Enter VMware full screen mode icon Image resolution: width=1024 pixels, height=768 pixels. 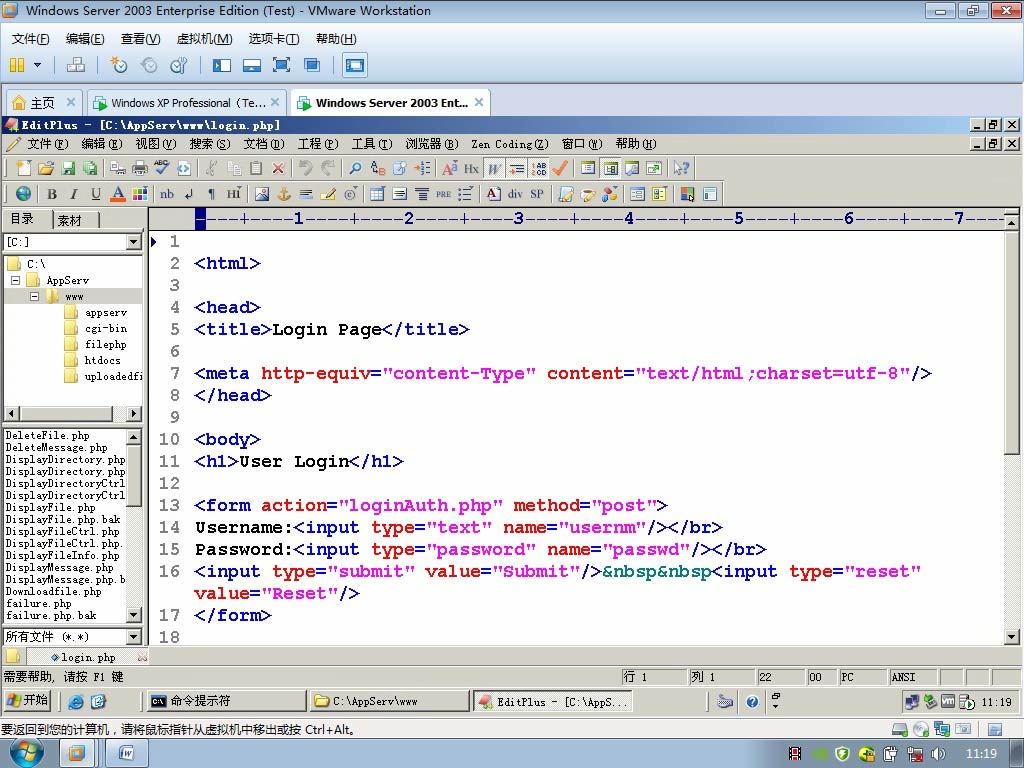(281, 65)
